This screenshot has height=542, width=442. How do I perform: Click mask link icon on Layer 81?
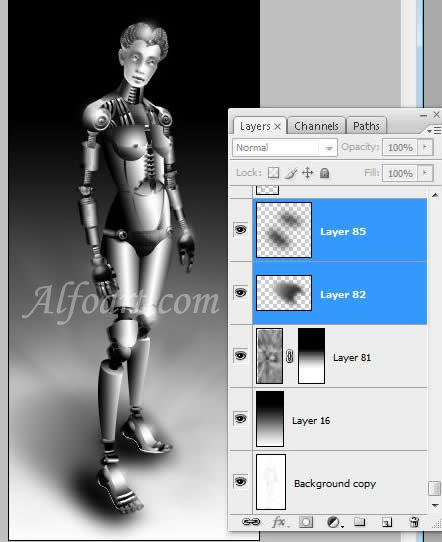click(290, 356)
